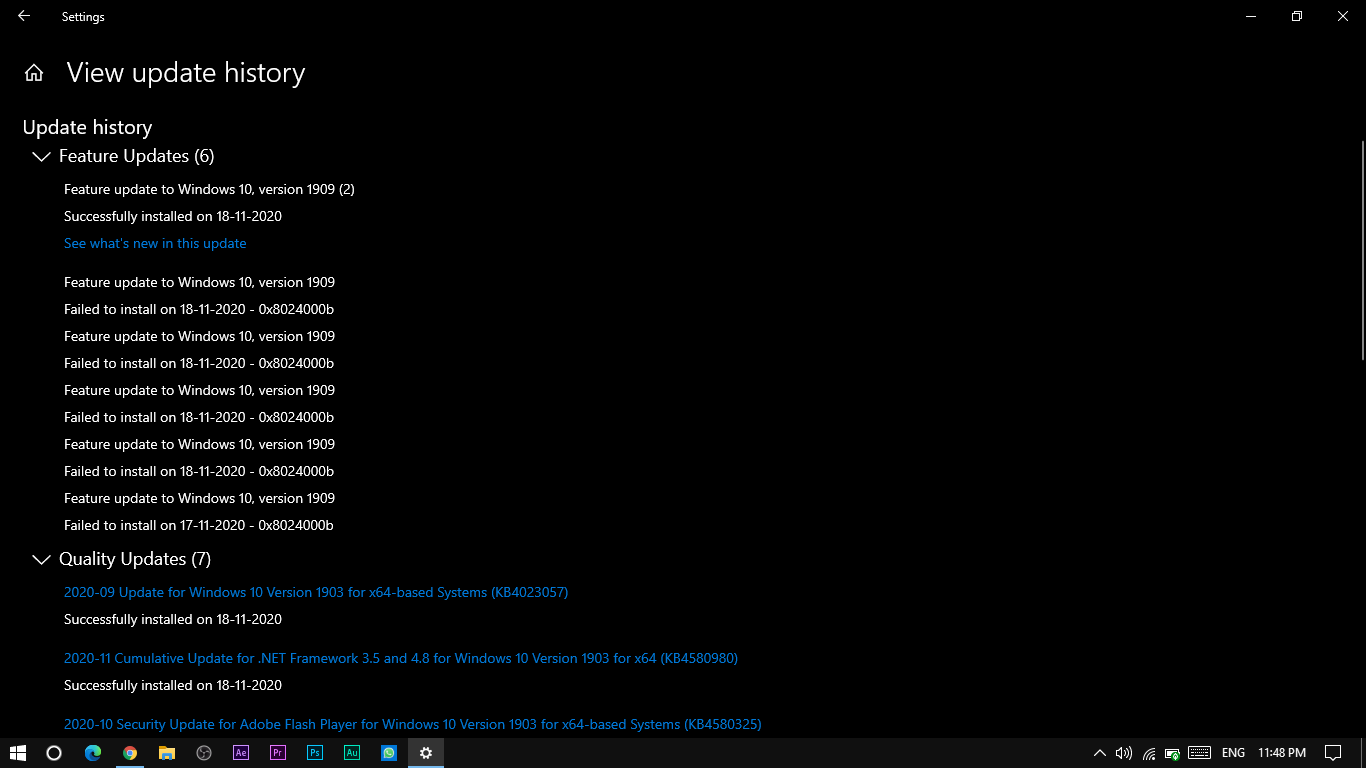Launch Adobe Audition from taskbar
Image resolution: width=1366 pixels, height=768 pixels.
352,753
